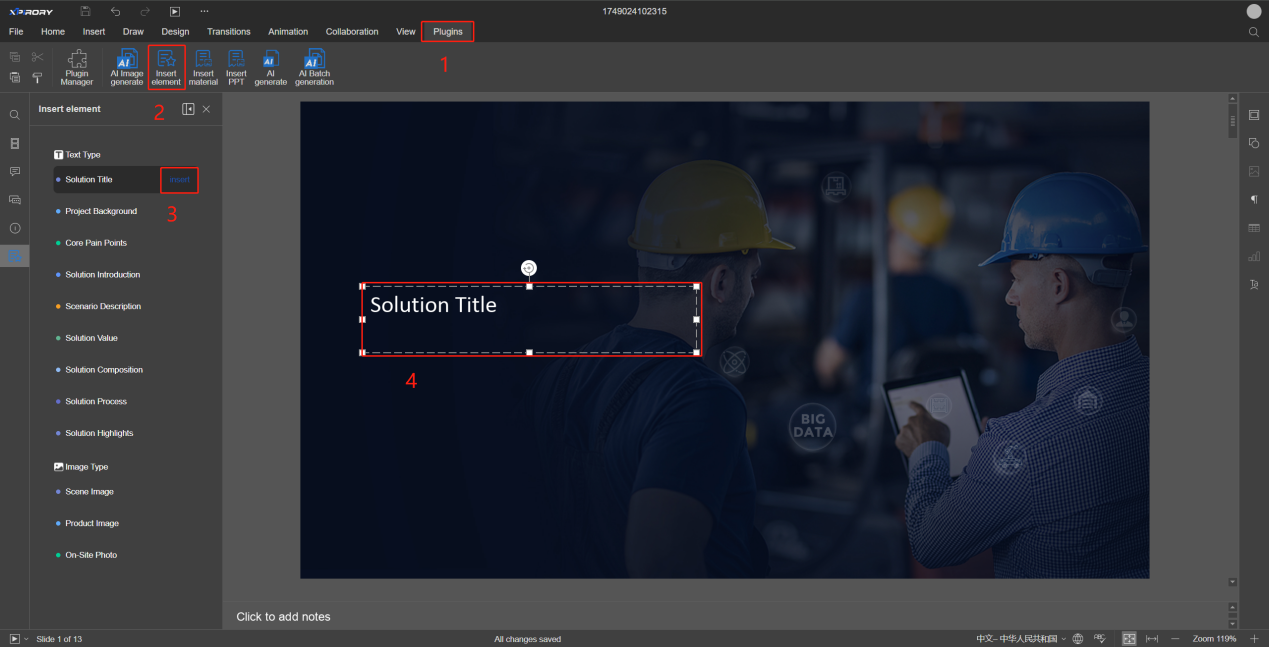The height and width of the screenshot is (647, 1269).
Task: Open the more options ellipsis in title bar
Action: click(x=205, y=11)
